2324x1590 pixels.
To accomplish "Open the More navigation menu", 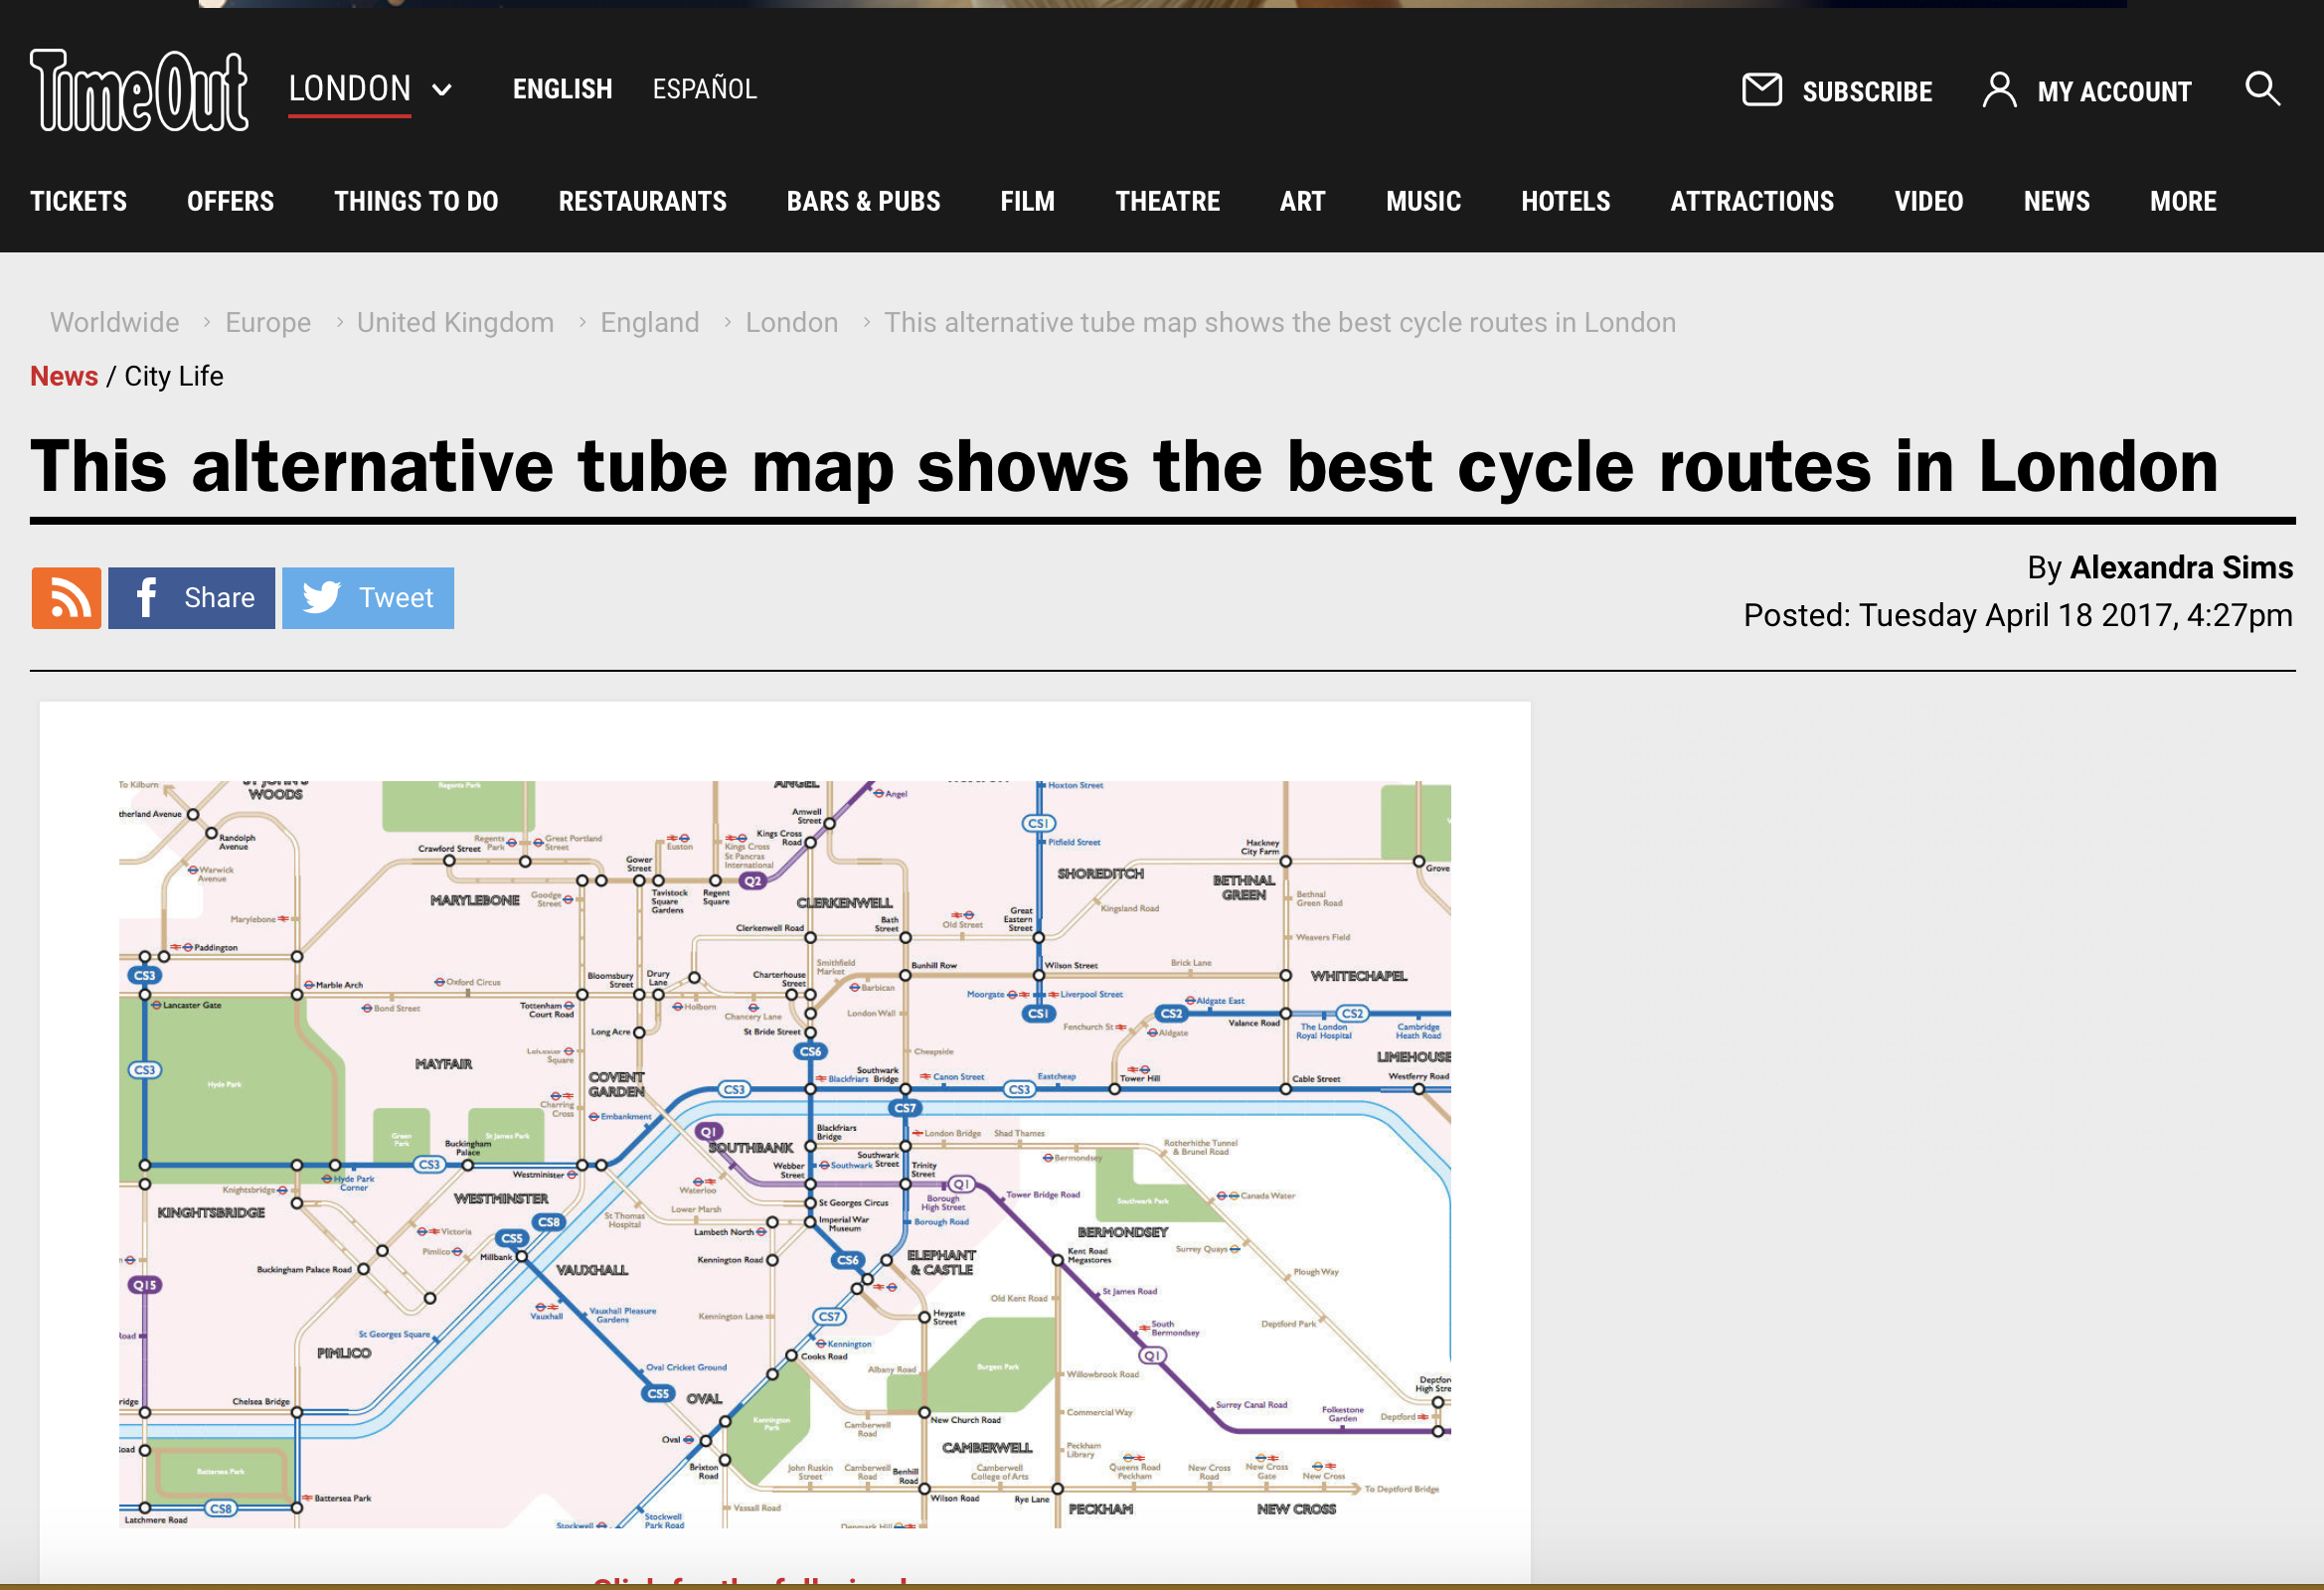I will click(x=2182, y=202).
